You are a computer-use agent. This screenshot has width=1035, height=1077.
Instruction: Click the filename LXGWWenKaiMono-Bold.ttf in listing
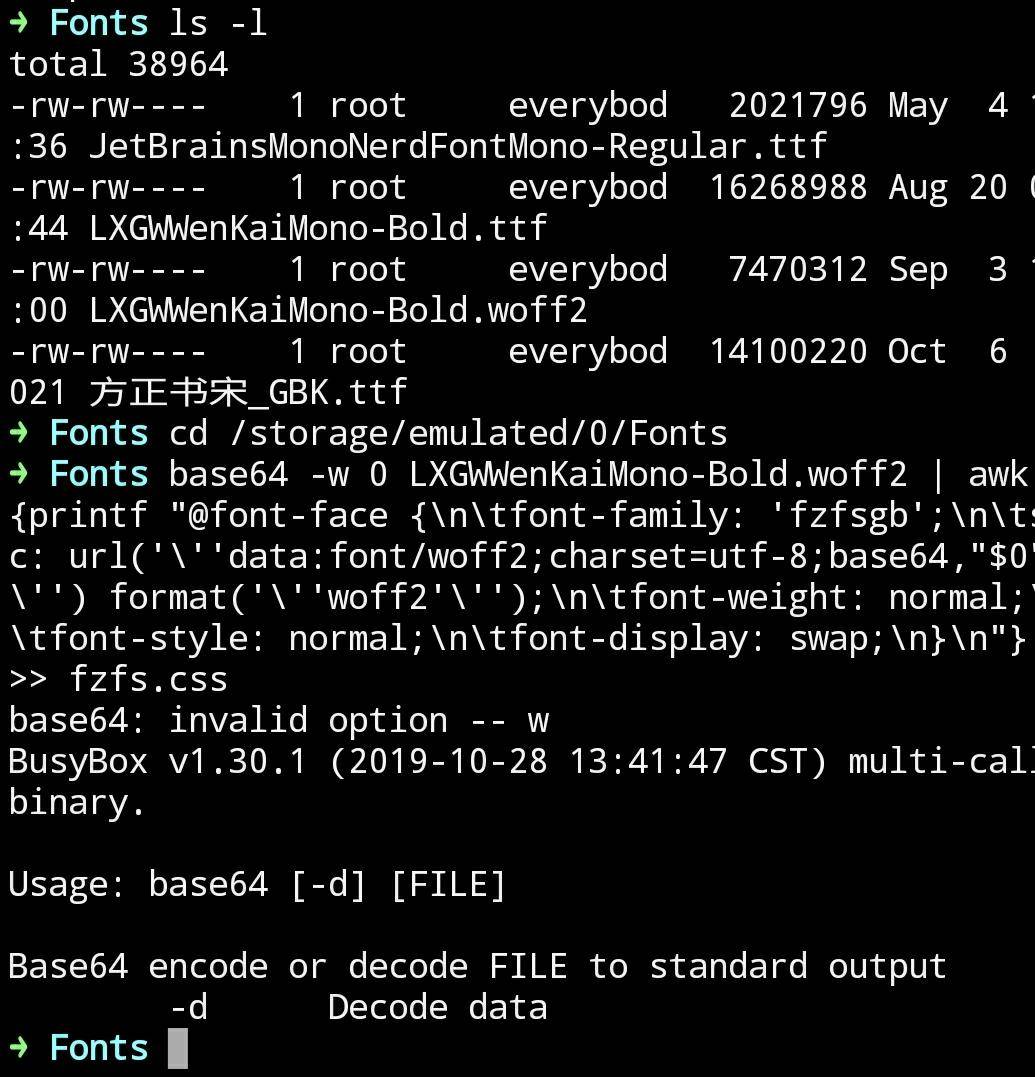click(317, 228)
